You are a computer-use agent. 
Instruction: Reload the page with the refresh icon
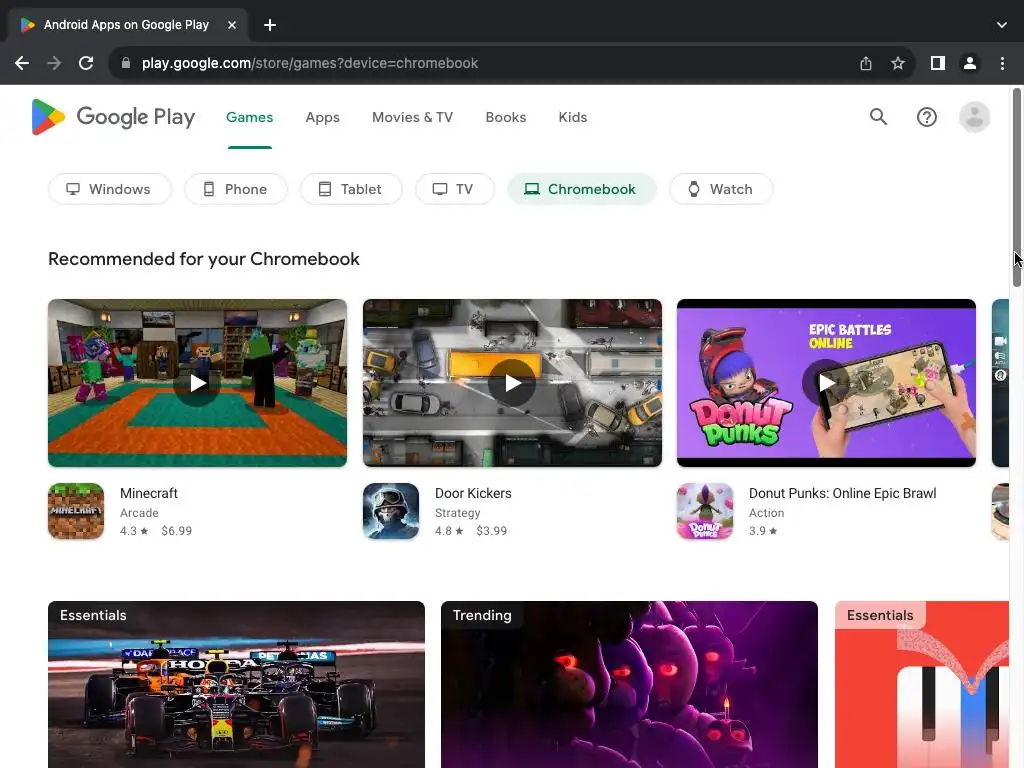pos(86,63)
